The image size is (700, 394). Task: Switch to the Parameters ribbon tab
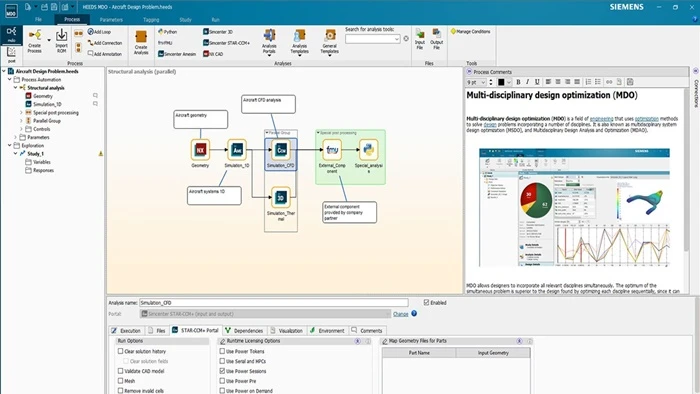click(x=111, y=20)
